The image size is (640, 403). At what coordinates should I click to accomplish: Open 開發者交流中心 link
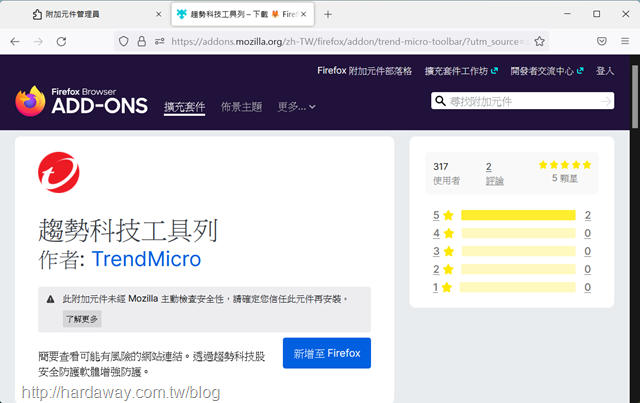pyautogui.click(x=547, y=71)
